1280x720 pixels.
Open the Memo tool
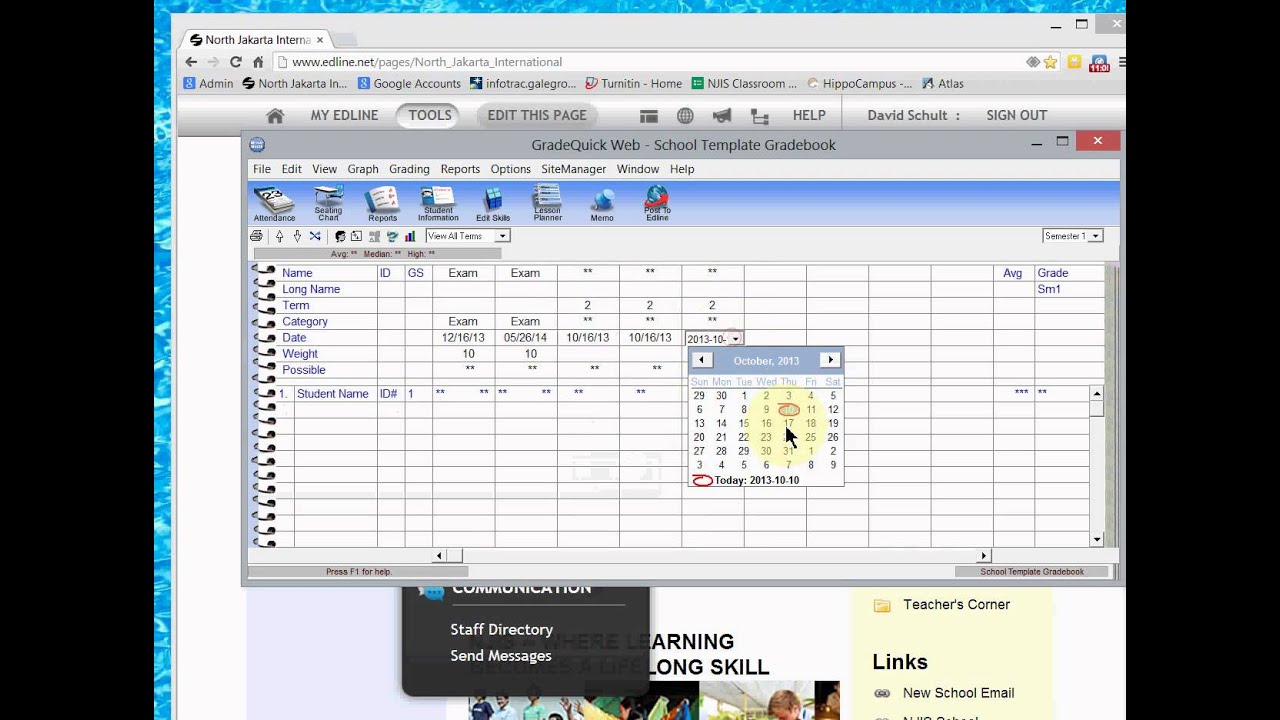pos(602,203)
